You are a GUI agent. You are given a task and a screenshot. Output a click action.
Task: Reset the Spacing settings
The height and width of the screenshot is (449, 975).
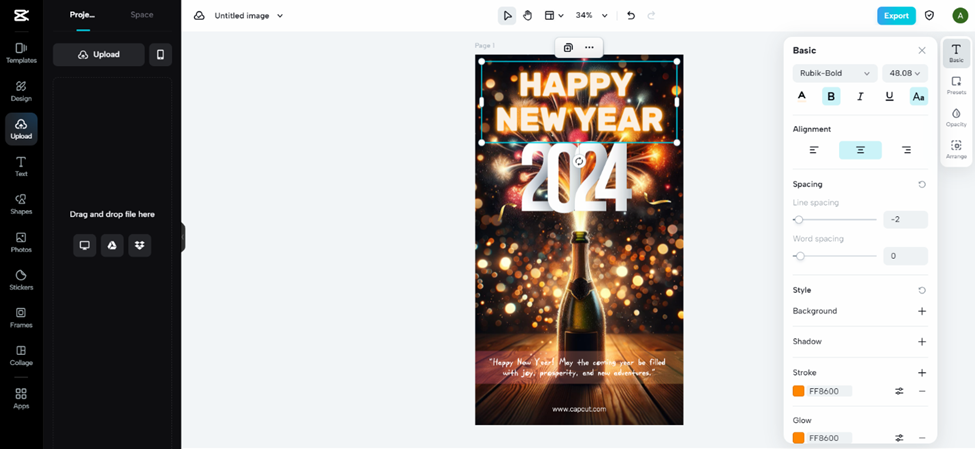(922, 184)
